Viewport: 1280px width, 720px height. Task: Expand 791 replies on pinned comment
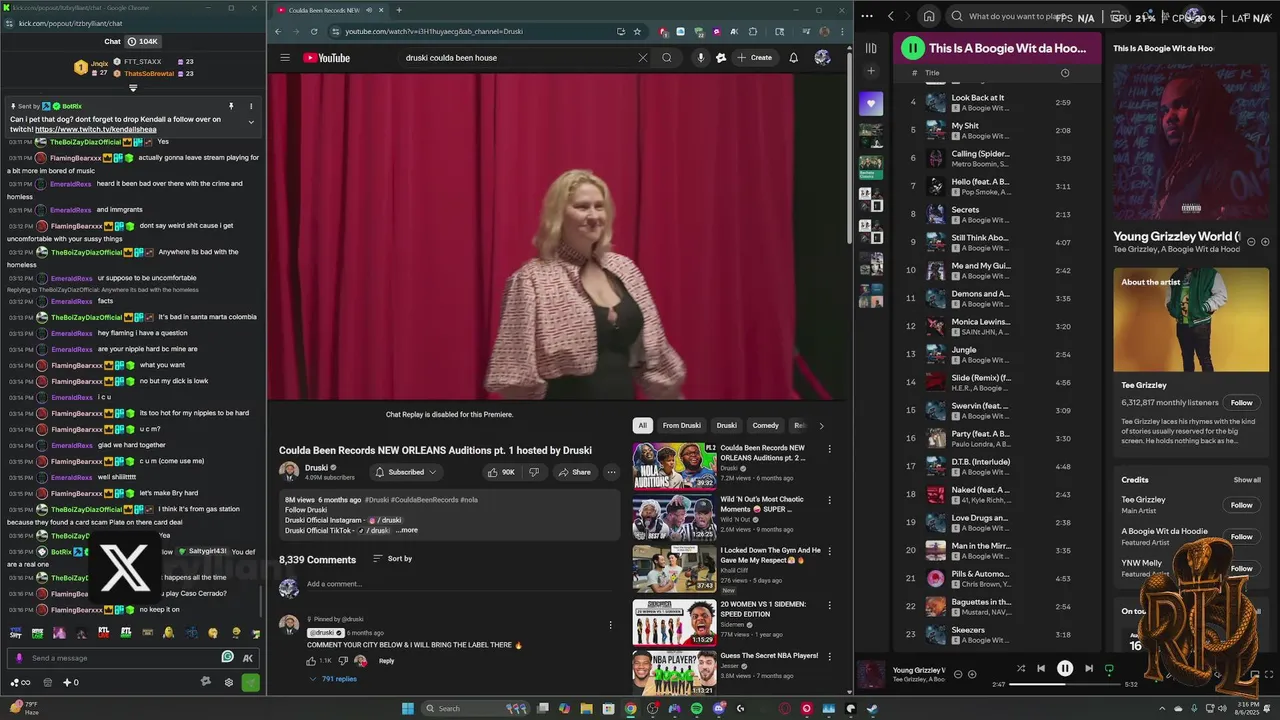pos(333,679)
